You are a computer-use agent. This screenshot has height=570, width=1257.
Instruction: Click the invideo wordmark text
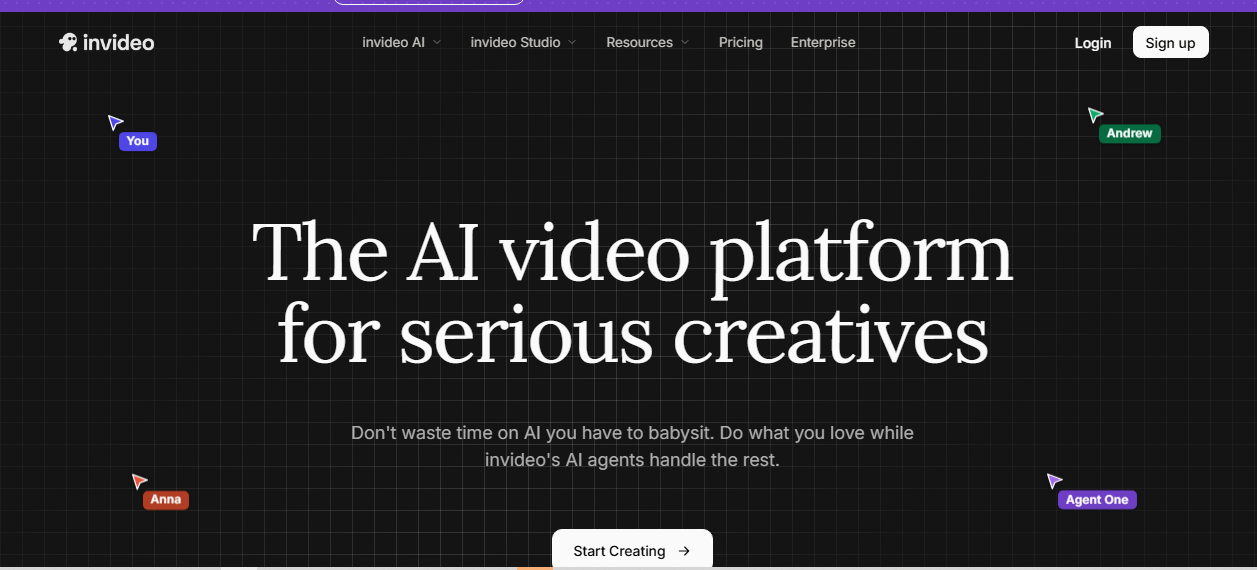(119, 42)
